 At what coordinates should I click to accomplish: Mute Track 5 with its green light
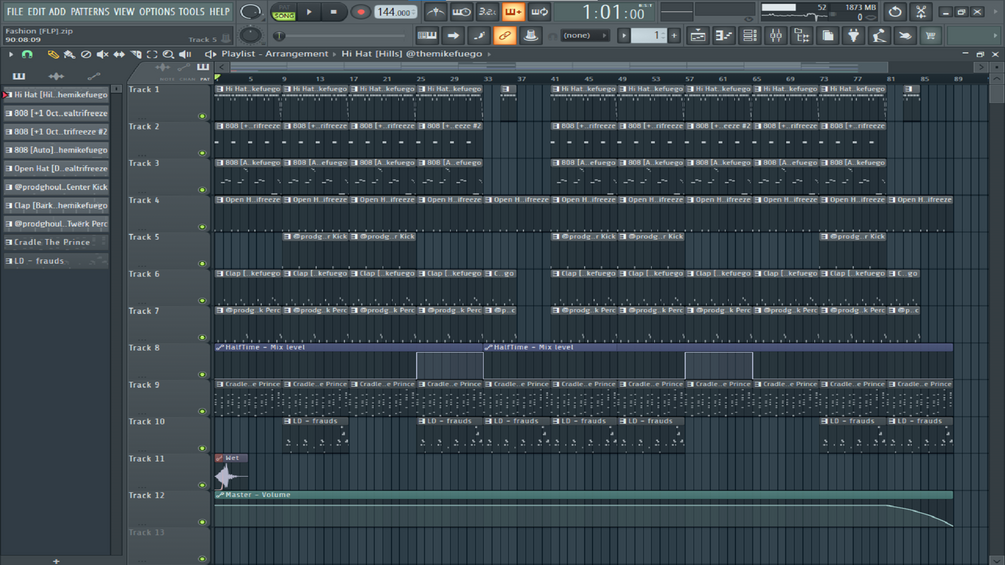coord(203,263)
